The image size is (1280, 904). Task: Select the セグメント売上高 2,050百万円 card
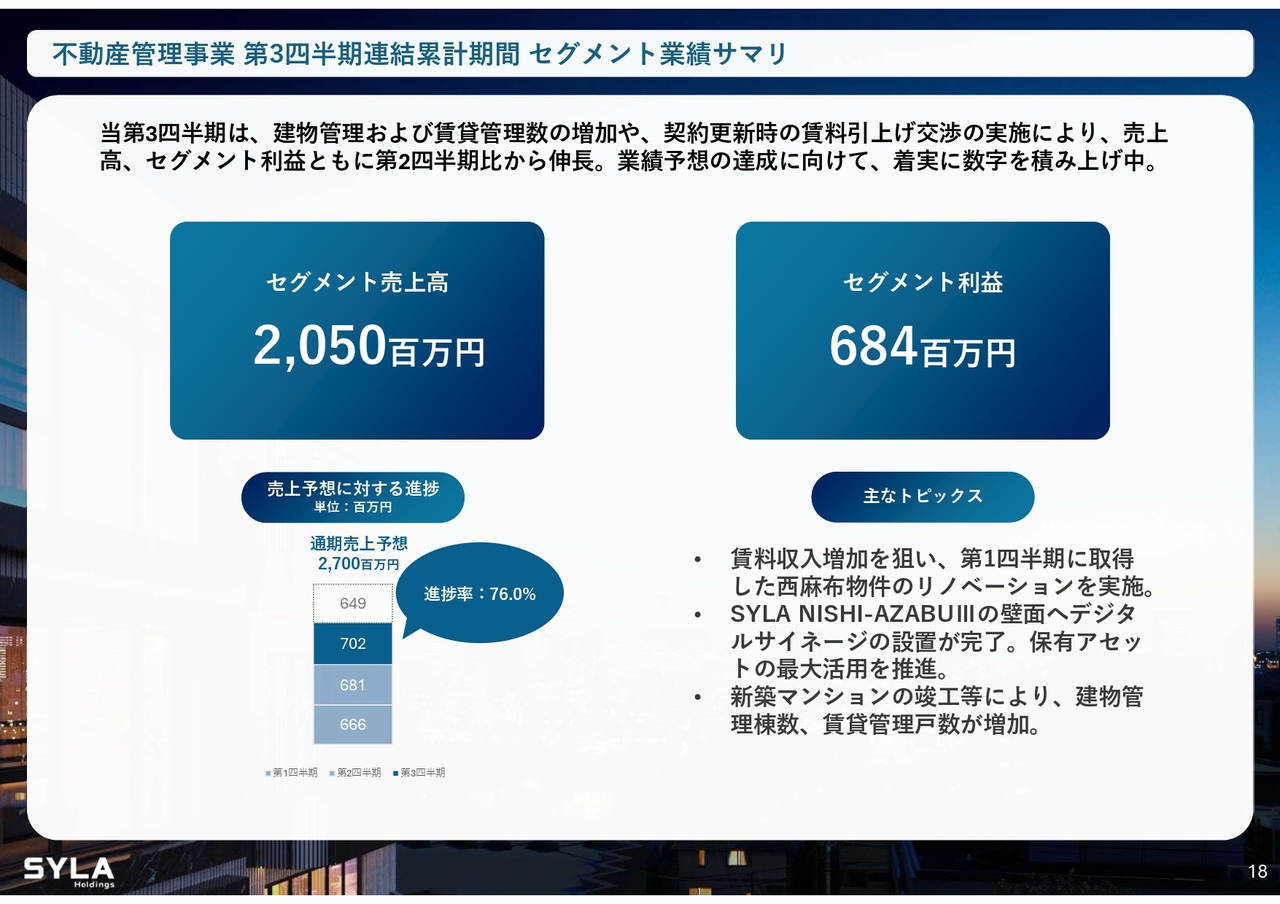[357, 330]
